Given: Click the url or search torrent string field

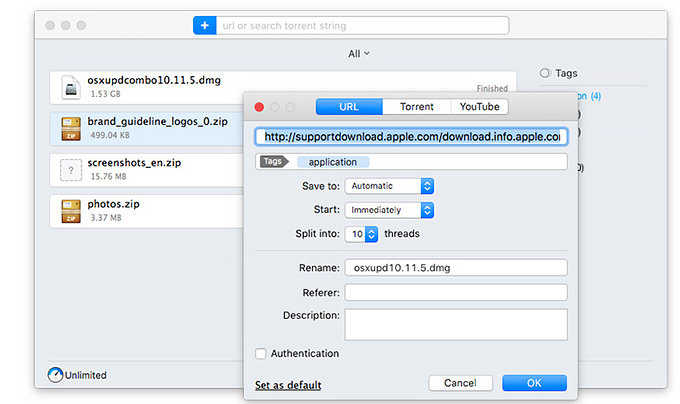Looking at the screenshot, I should (363, 26).
